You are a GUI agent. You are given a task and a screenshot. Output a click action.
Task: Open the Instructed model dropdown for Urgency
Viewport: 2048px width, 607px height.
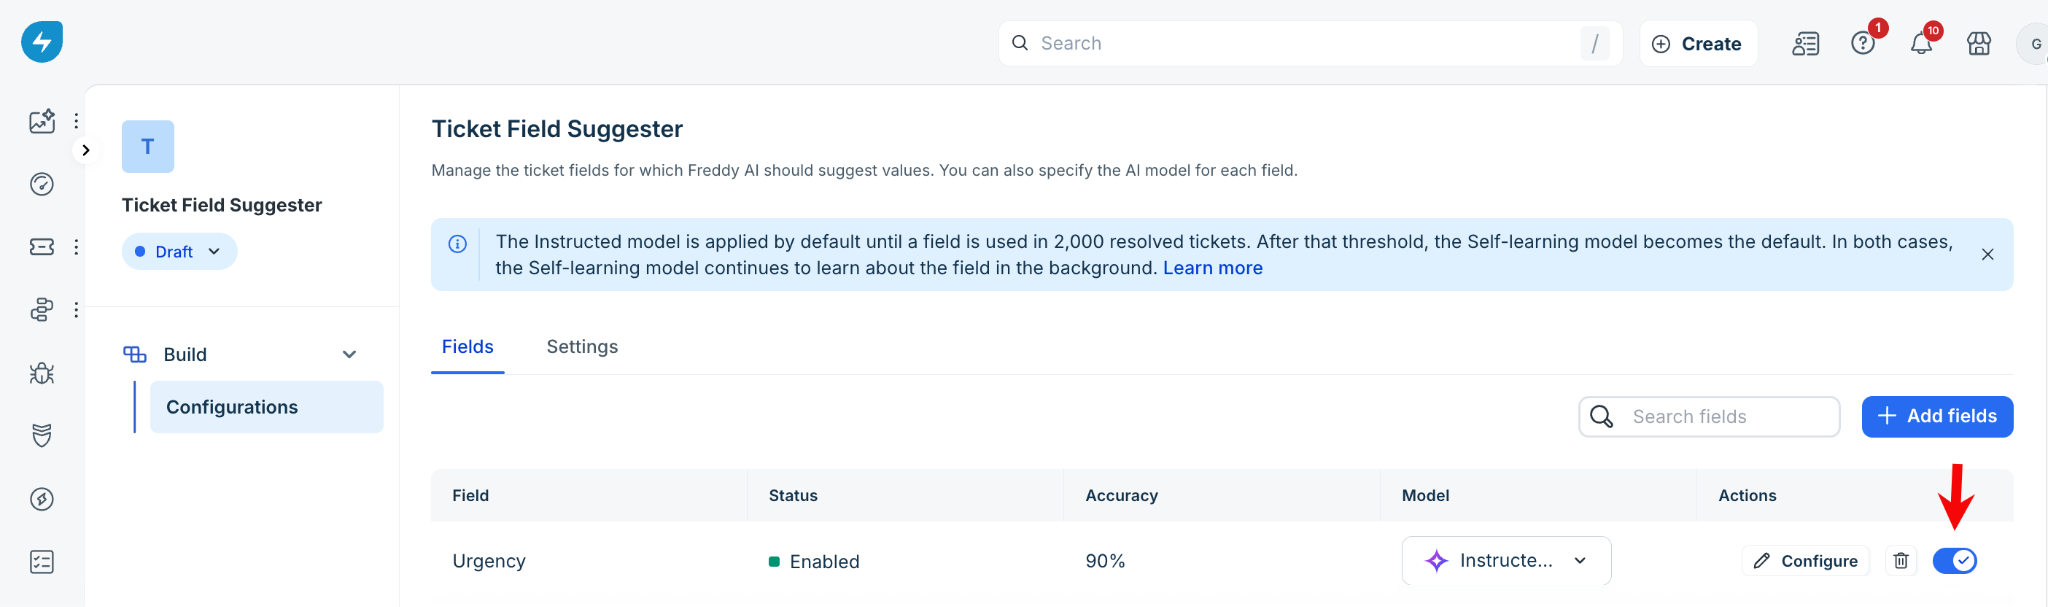click(1506, 561)
